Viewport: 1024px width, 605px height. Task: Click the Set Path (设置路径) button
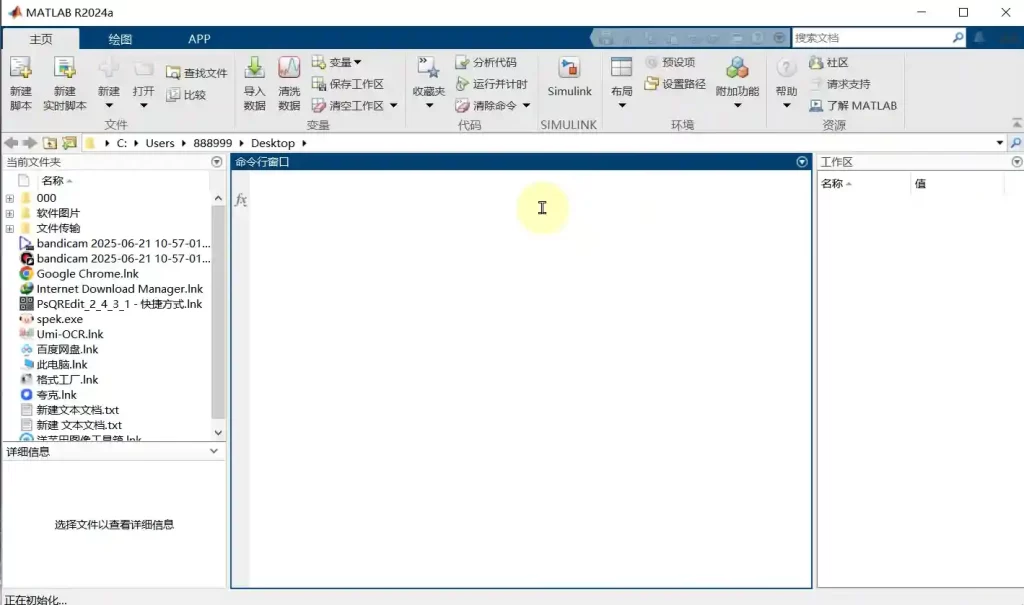click(675, 84)
